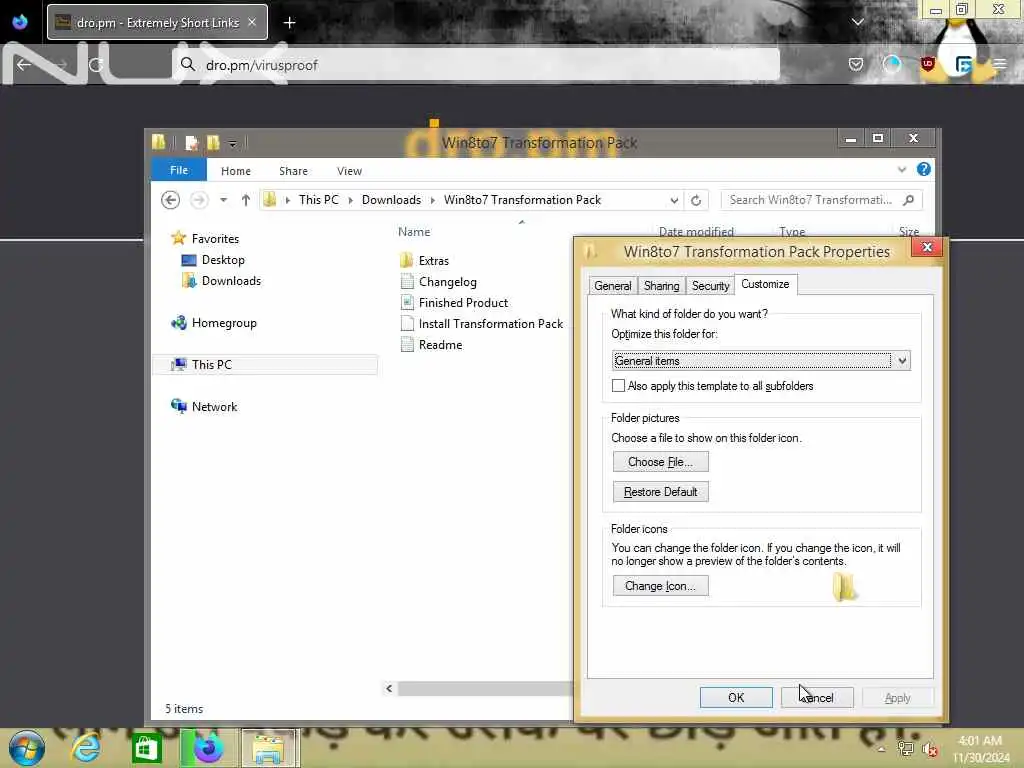This screenshot has height=768, width=1024.
Task: Switch to Firefox in the taskbar
Action: tap(208, 748)
